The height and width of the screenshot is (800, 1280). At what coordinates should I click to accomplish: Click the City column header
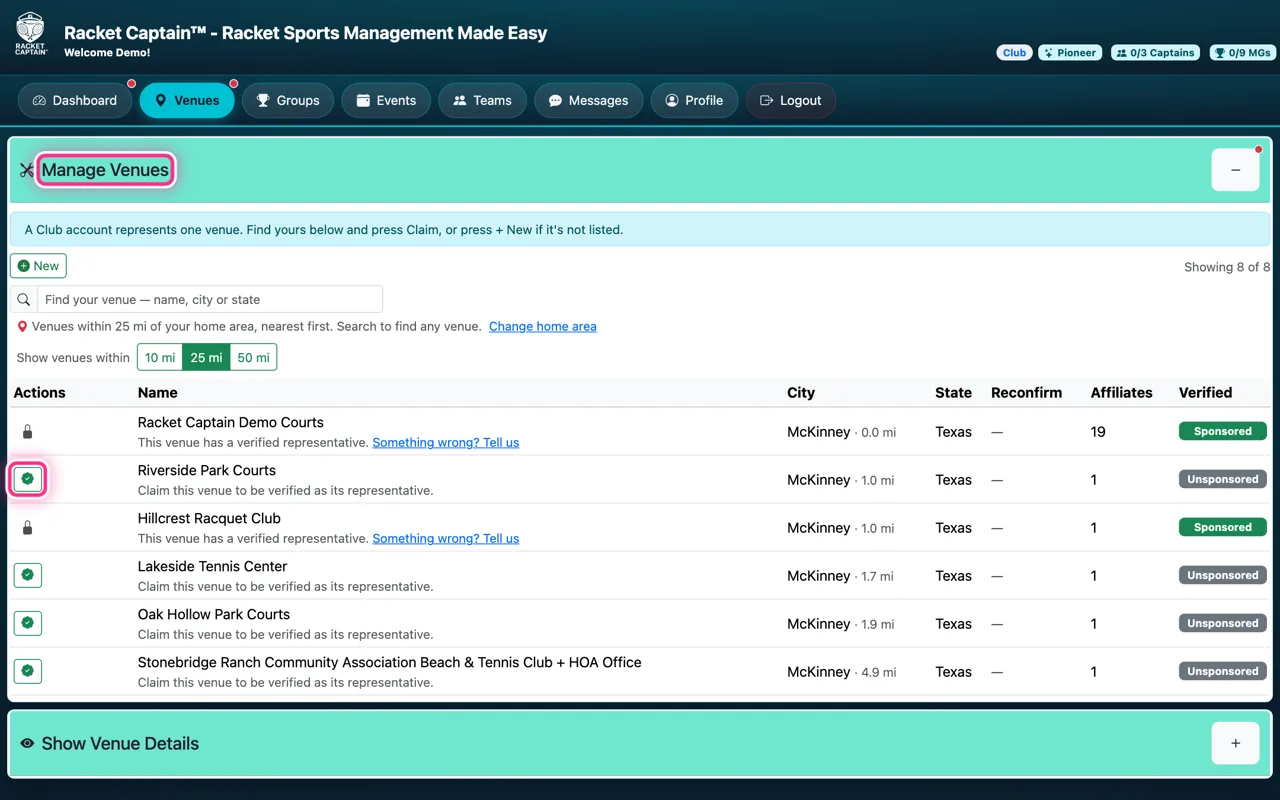tap(801, 393)
